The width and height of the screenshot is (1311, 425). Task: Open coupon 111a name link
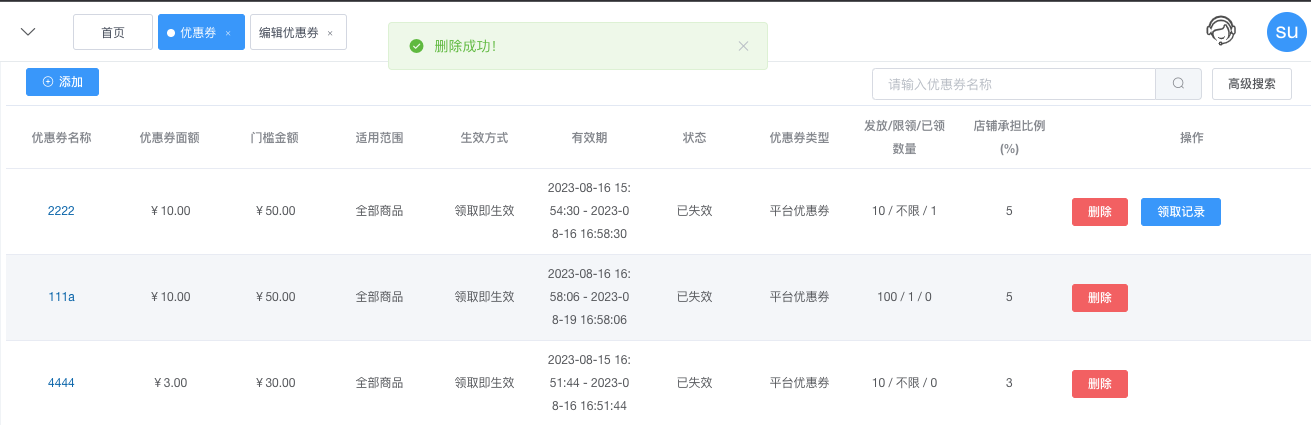[61, 297]
